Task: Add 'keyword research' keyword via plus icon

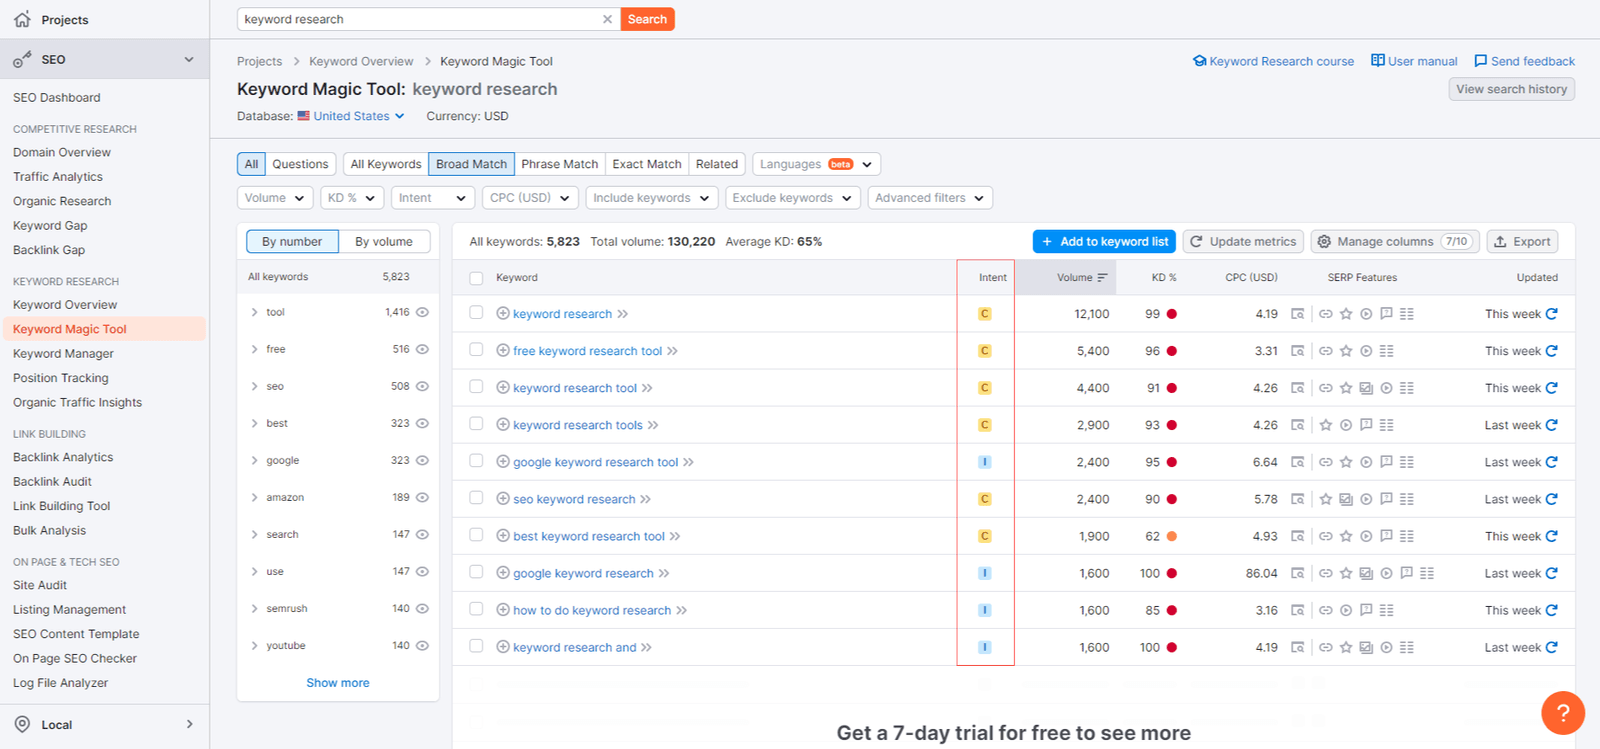Action: [503, 313]
